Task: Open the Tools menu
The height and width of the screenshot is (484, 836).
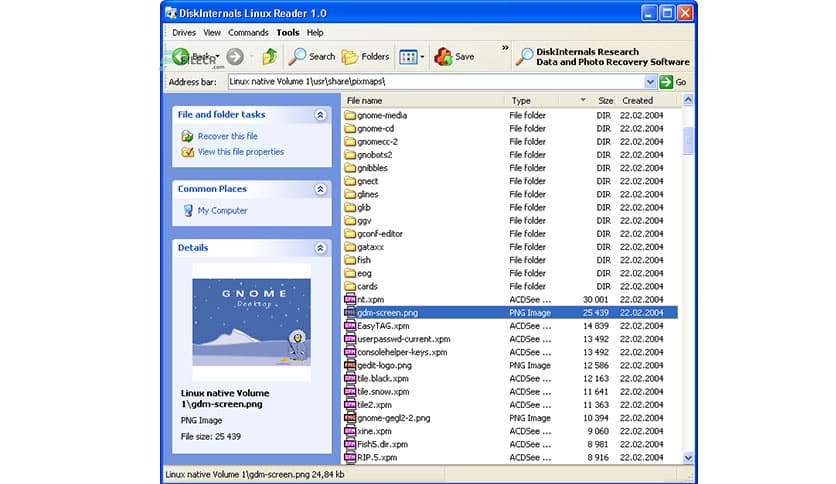Action: [287, 33]
